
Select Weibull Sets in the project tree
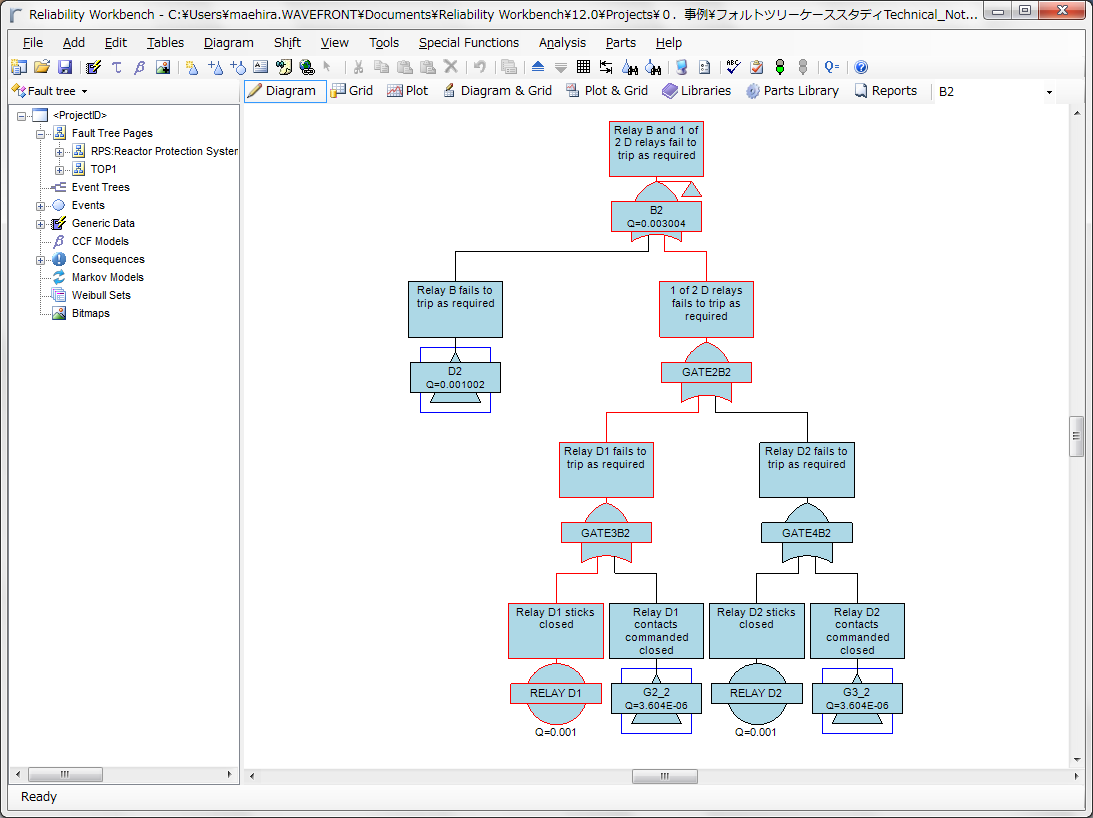coord(101,295)
